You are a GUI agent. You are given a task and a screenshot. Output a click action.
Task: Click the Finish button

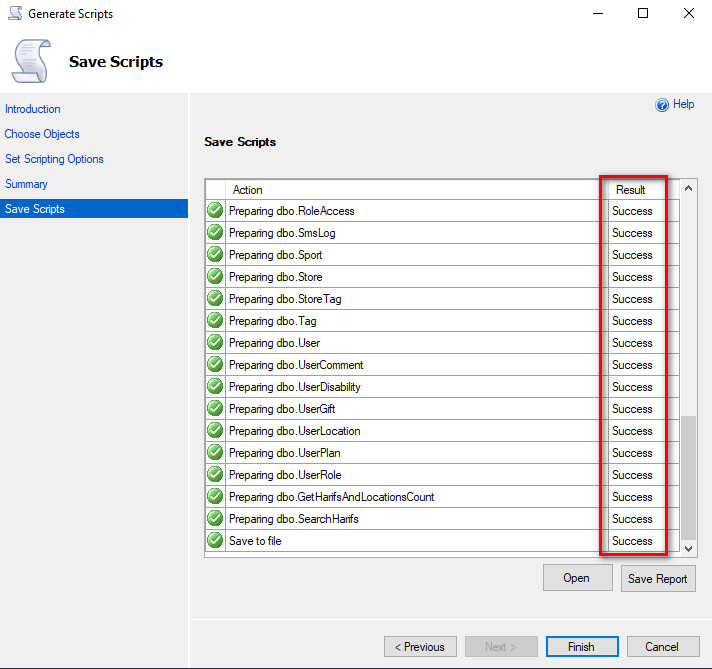(582, 646)
